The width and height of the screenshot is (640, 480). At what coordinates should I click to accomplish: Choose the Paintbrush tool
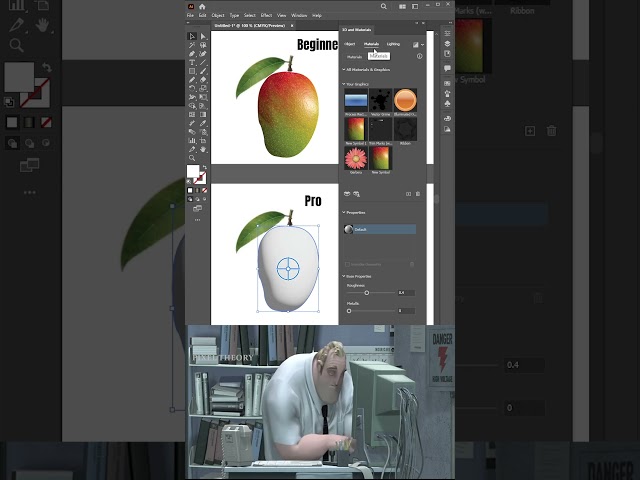point(203,71)
